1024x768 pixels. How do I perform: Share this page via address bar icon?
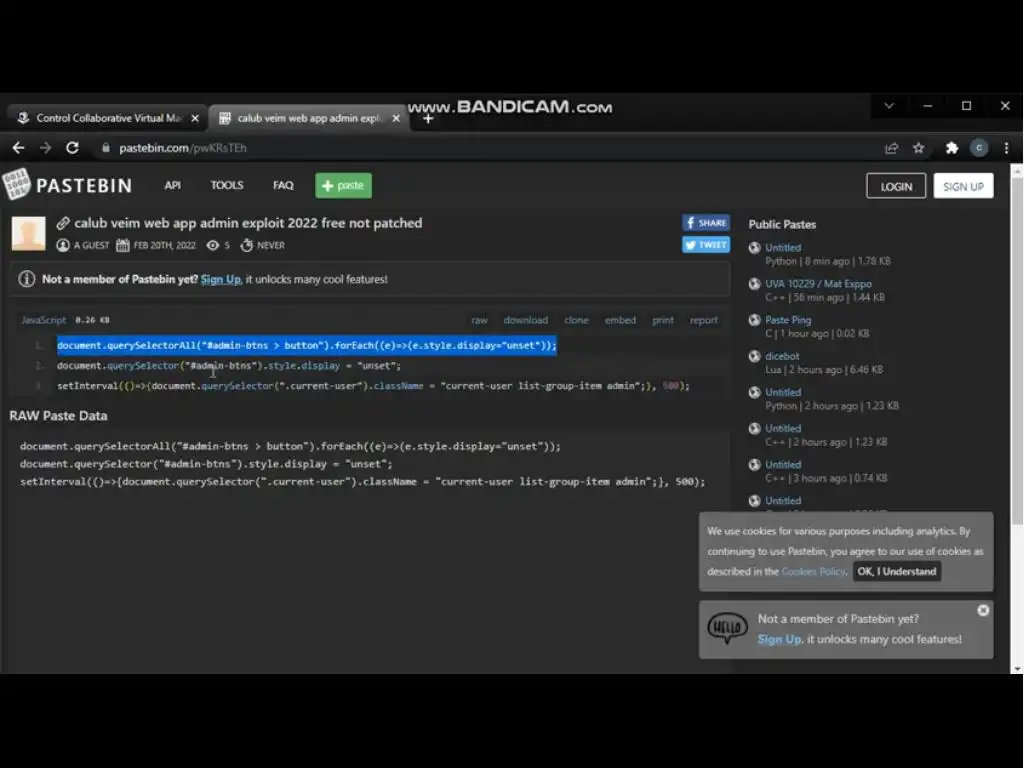click(x=891, y=148)
